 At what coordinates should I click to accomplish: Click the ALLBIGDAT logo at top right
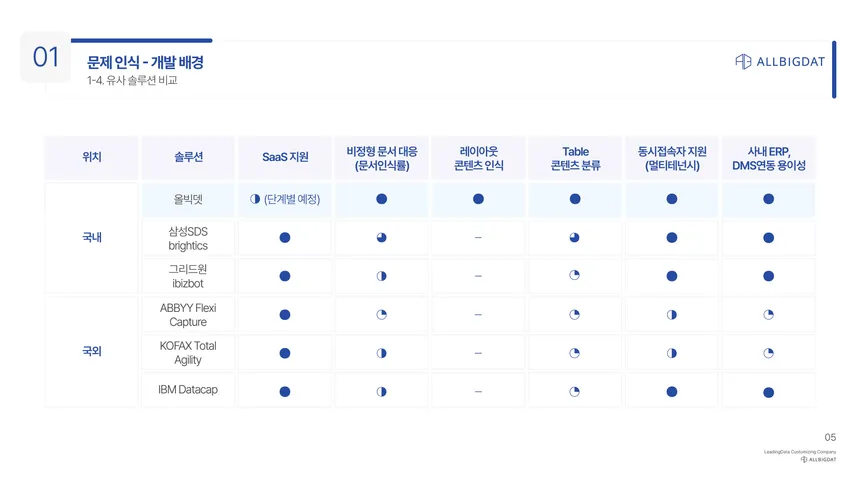(779, 61)
